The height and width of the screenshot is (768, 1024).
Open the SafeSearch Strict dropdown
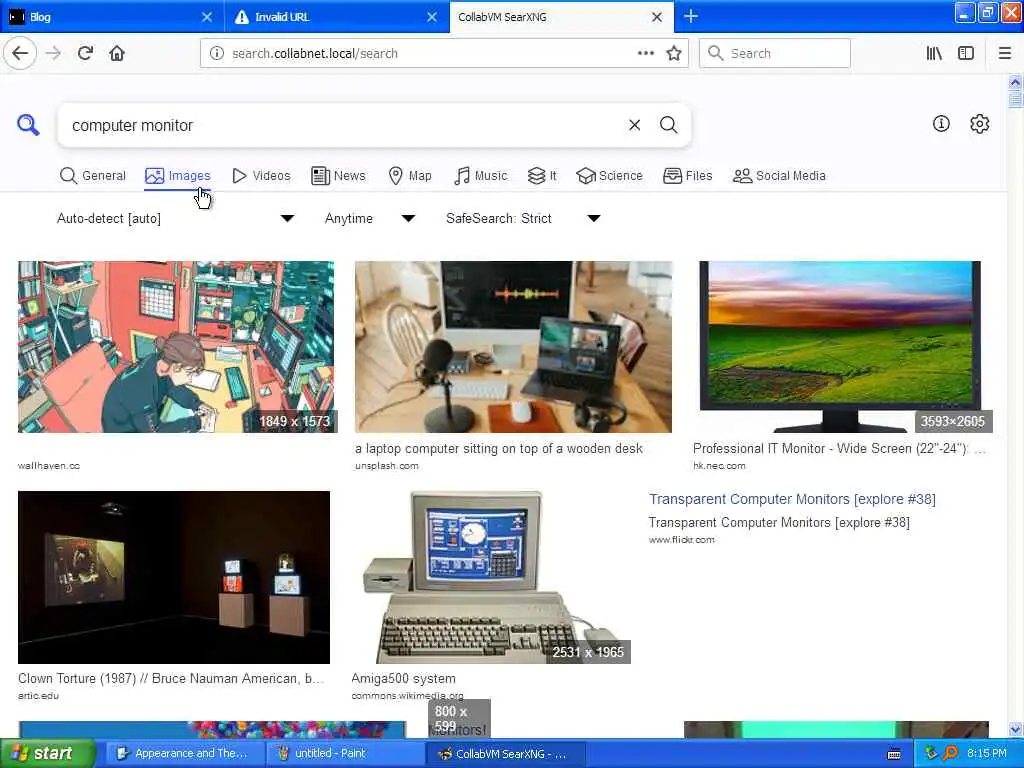point(522,218)
